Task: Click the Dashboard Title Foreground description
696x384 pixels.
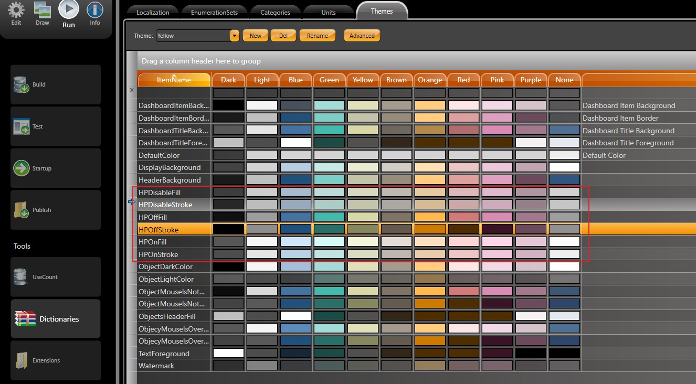Action: 628,143
